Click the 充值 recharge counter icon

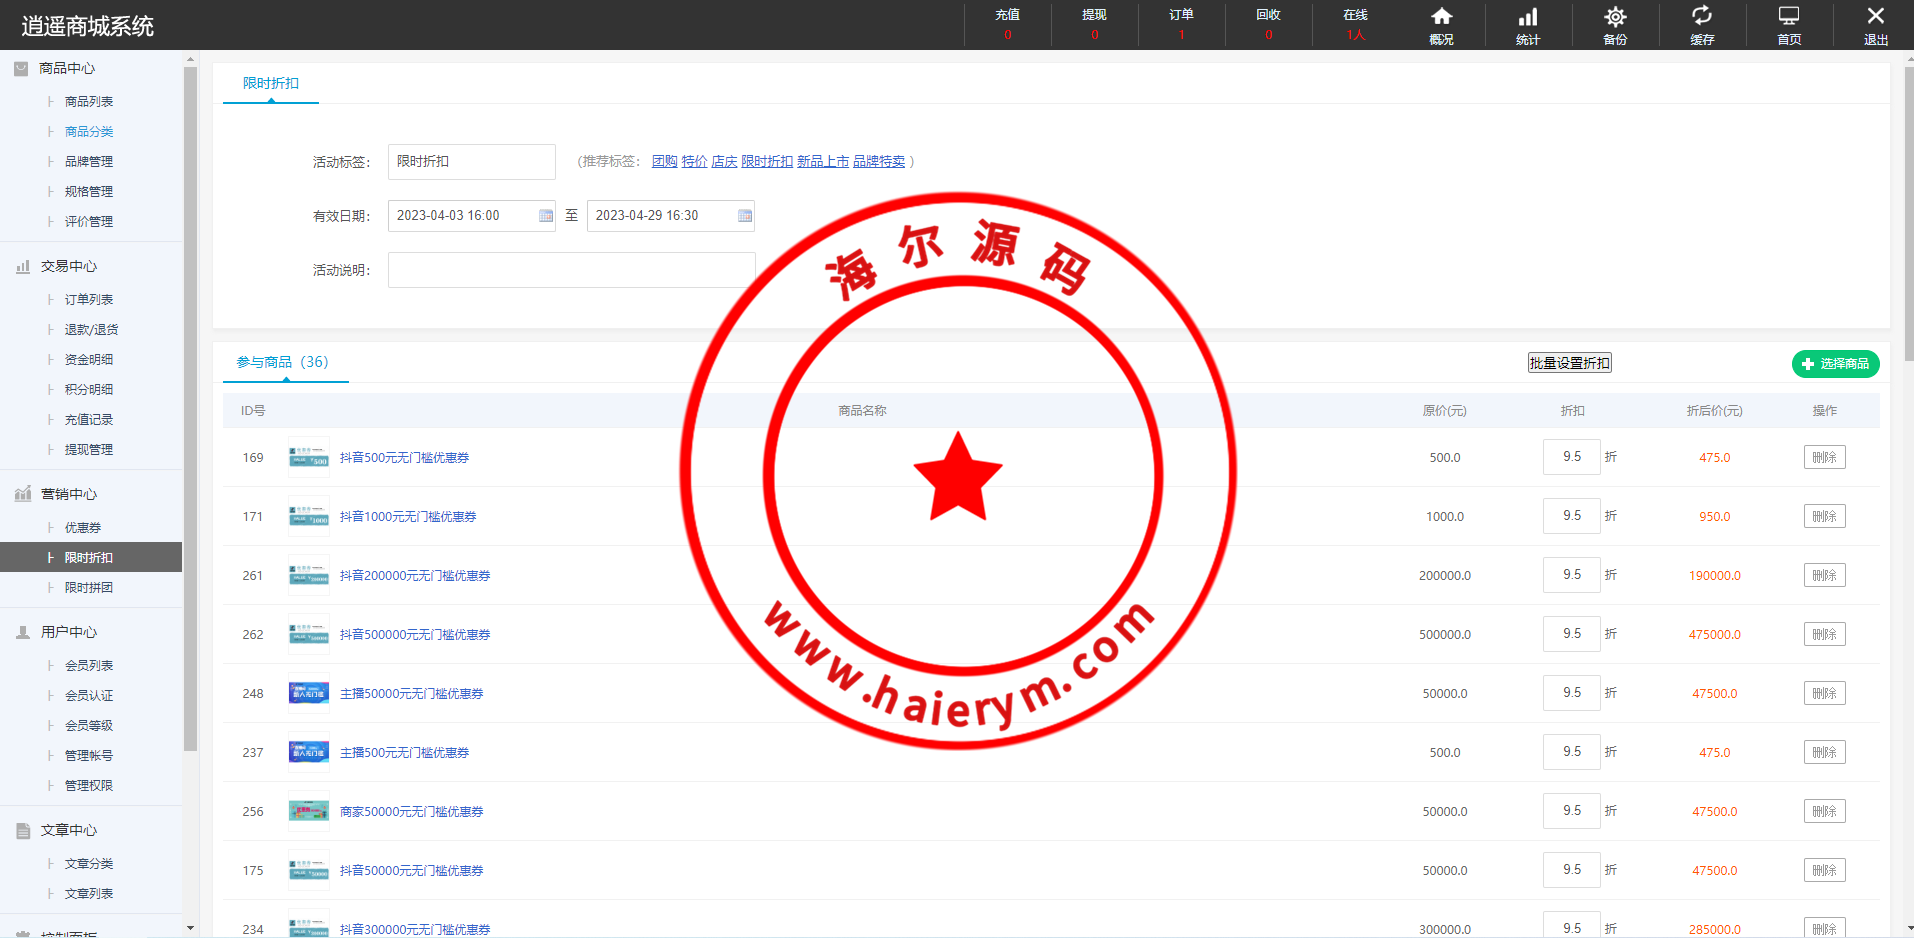click(x=1007, y=24)
